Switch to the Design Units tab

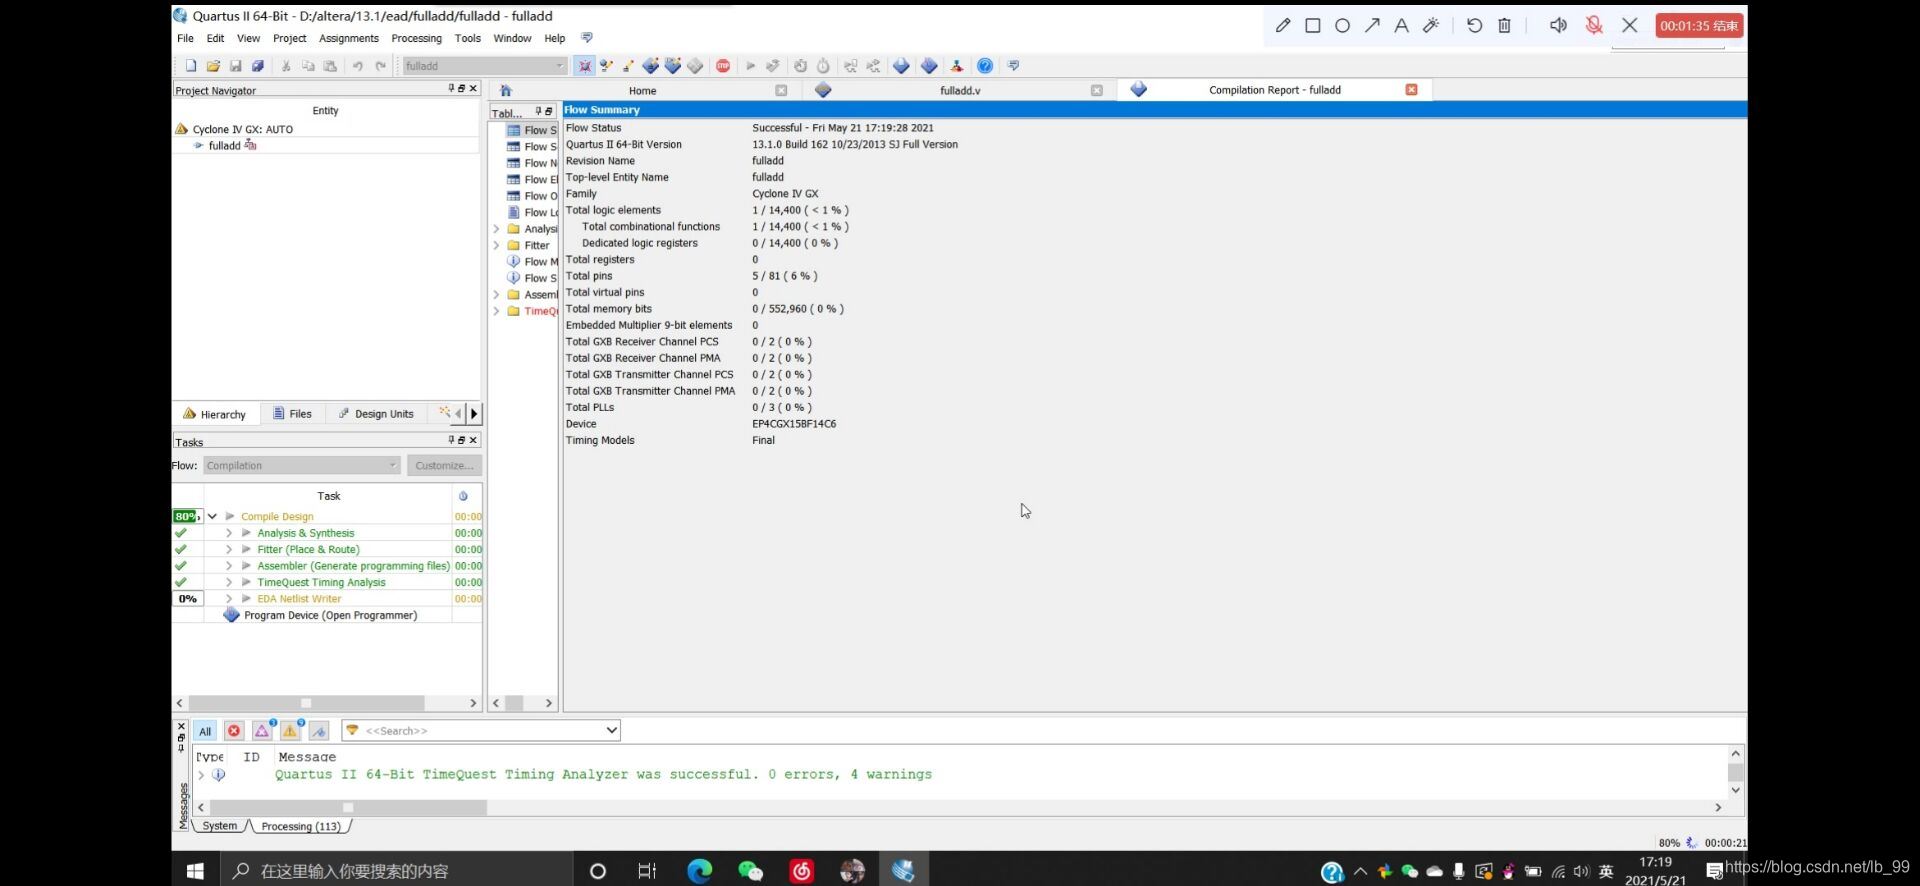pos(376,414)
